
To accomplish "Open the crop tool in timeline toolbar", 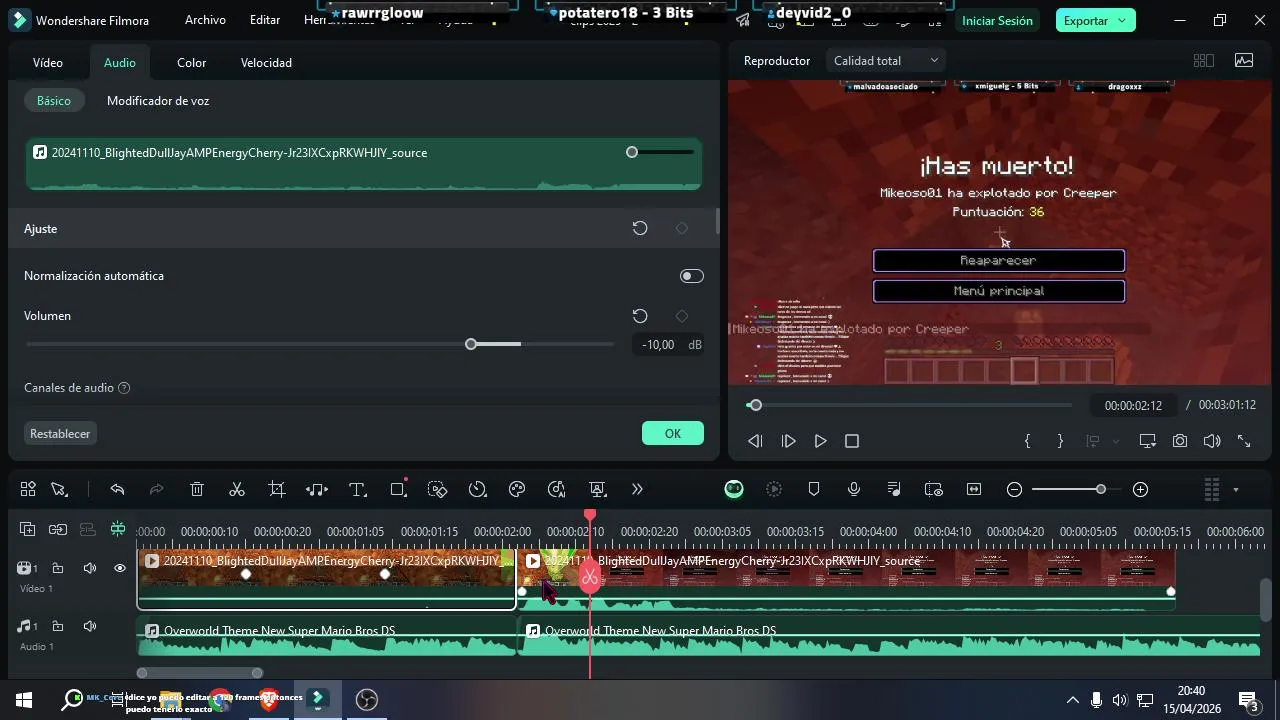I will tap(277, 489).
